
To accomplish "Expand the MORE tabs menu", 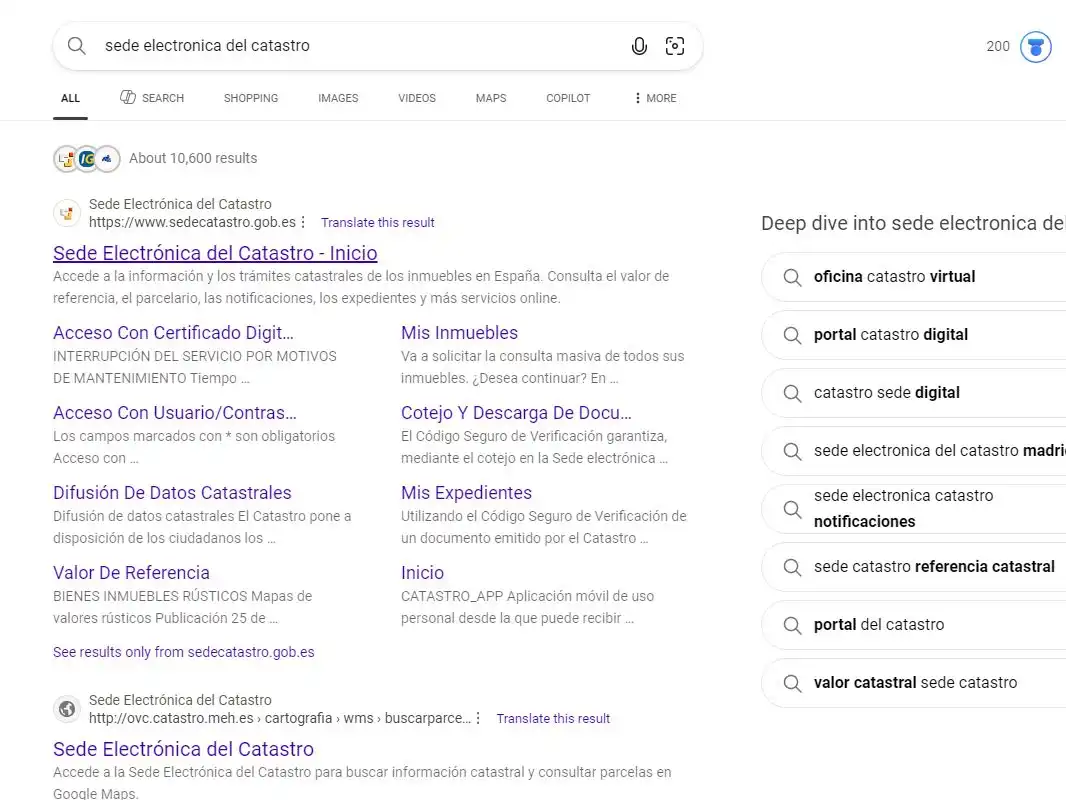I will point(655,98).
